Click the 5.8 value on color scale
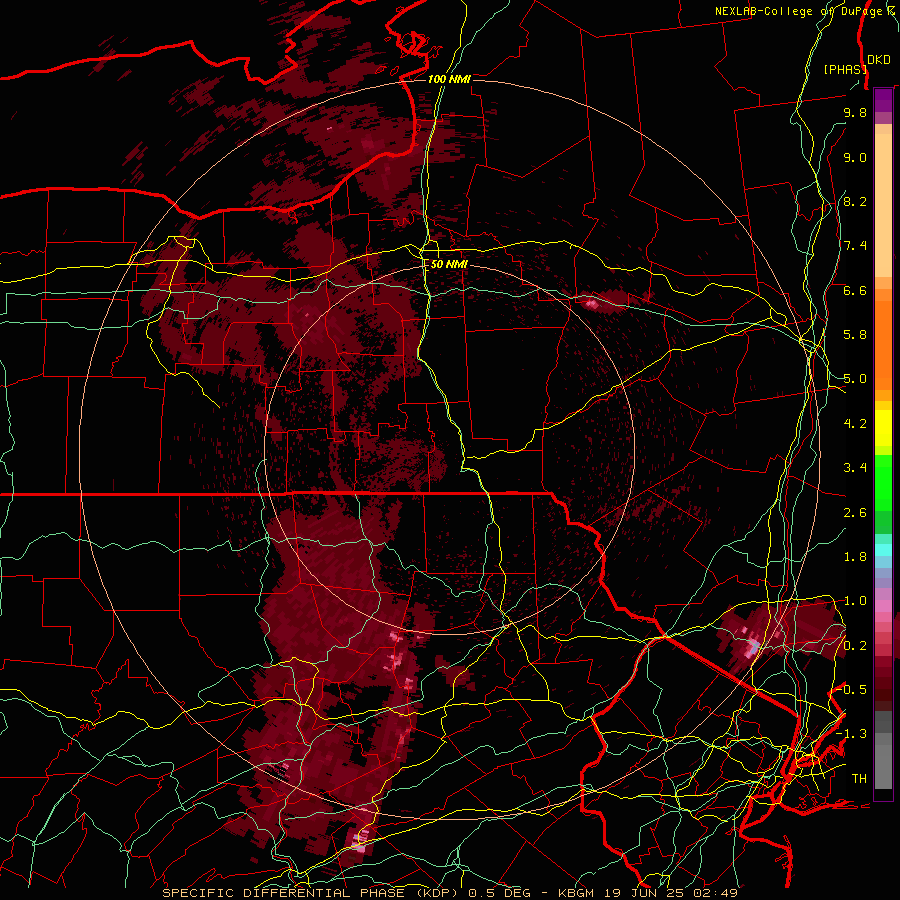900x900 pixels. (x=855, y=335)
